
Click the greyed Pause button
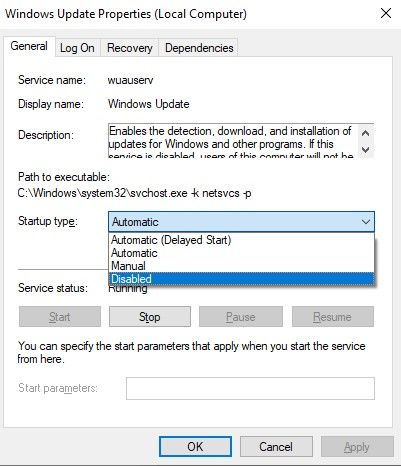point(241,317)
